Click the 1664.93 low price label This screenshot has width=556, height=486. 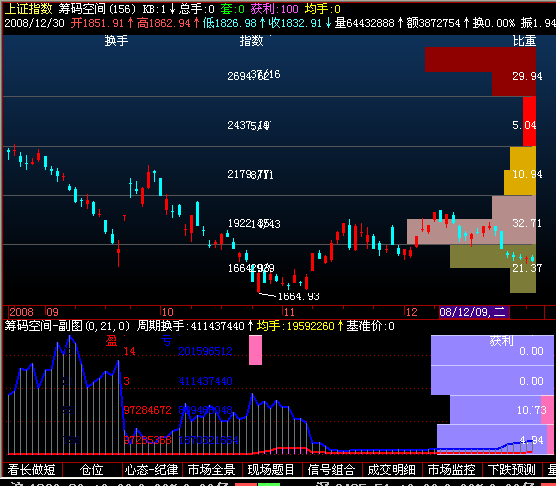(x=299, y=296)
